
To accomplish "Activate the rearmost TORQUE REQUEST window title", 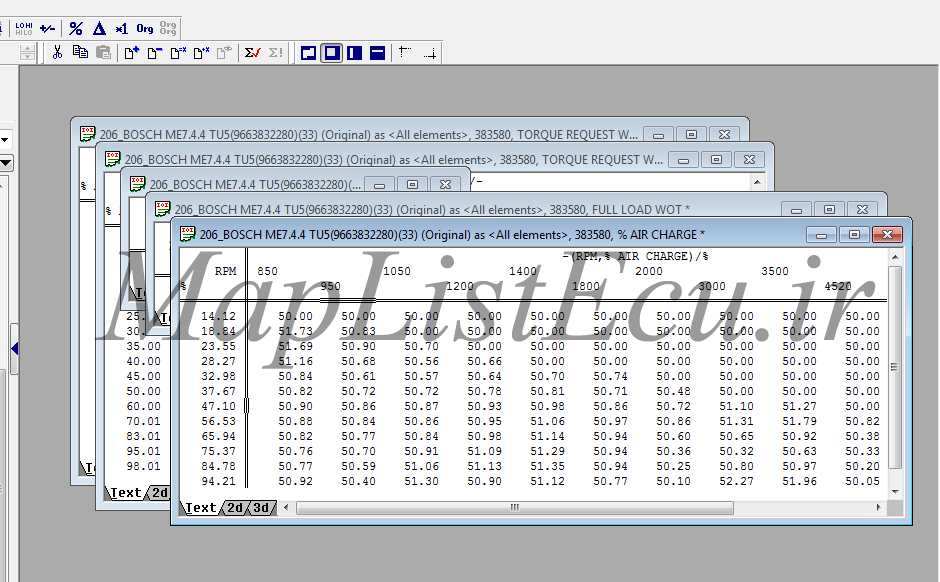I will pyautogui.click(x=368, y=135).
